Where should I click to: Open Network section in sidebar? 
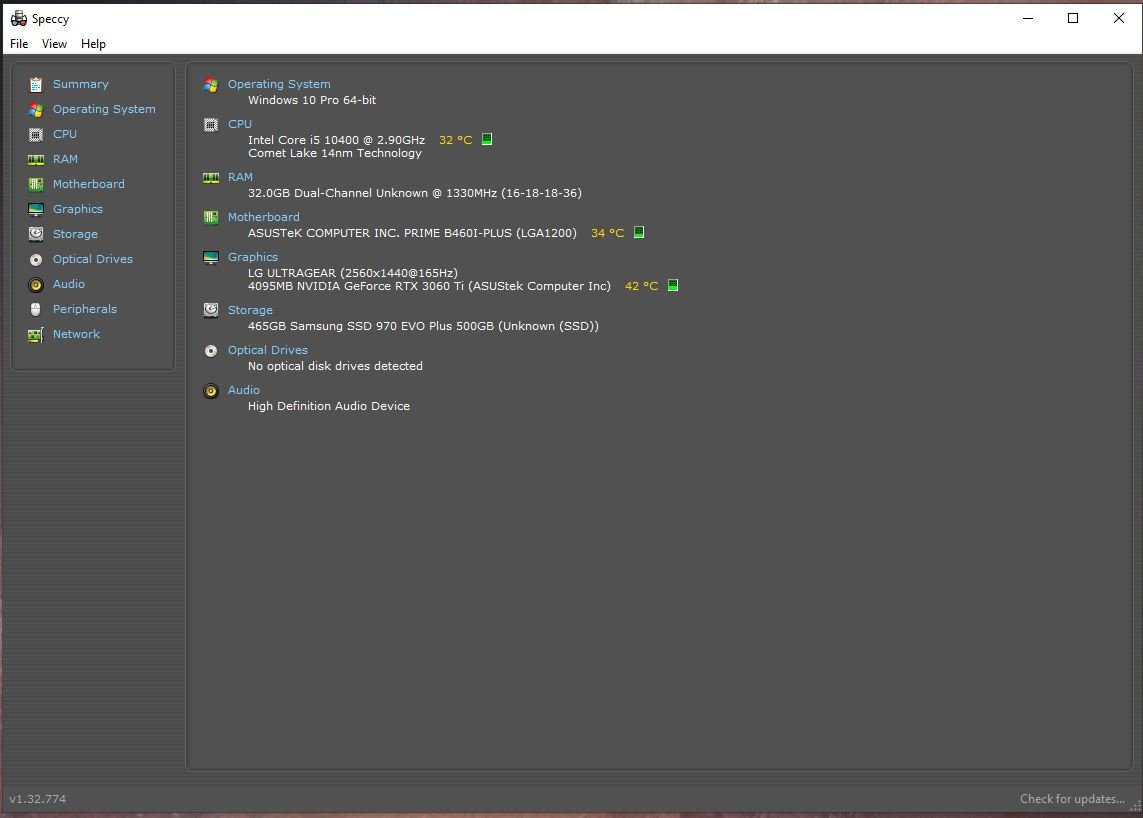point(77,334)
